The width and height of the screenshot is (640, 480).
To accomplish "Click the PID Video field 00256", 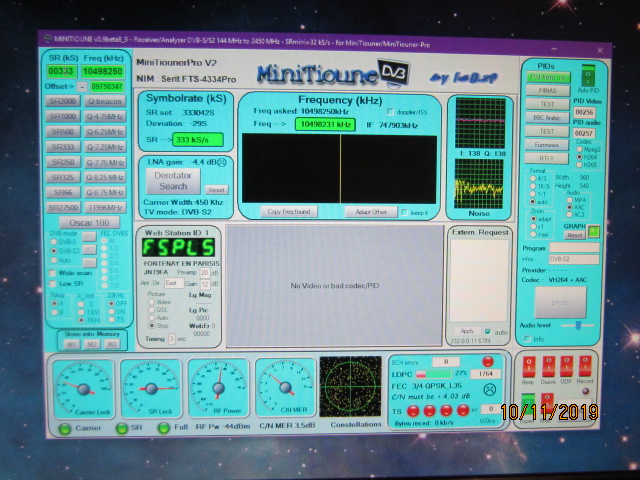I will (584, 112).
